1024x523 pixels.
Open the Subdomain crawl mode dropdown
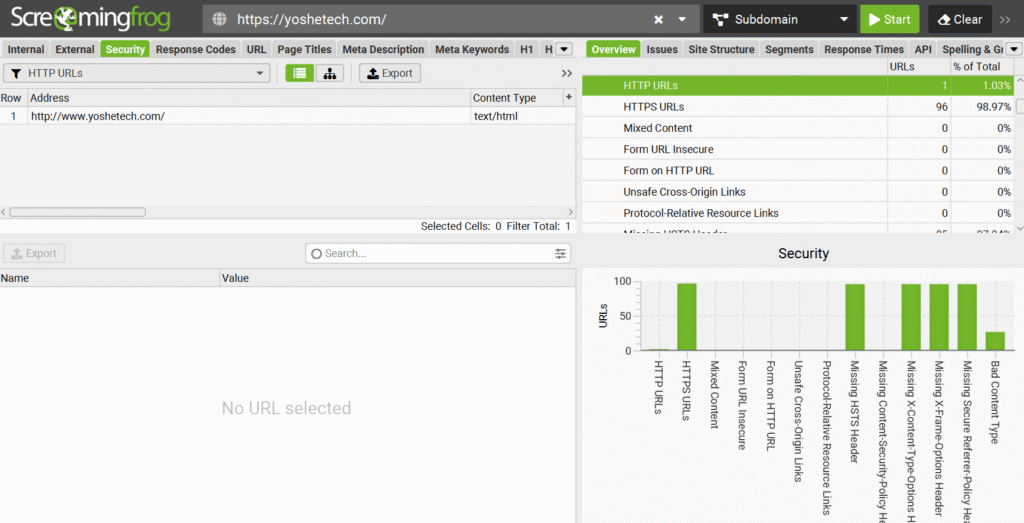(779, 19)
